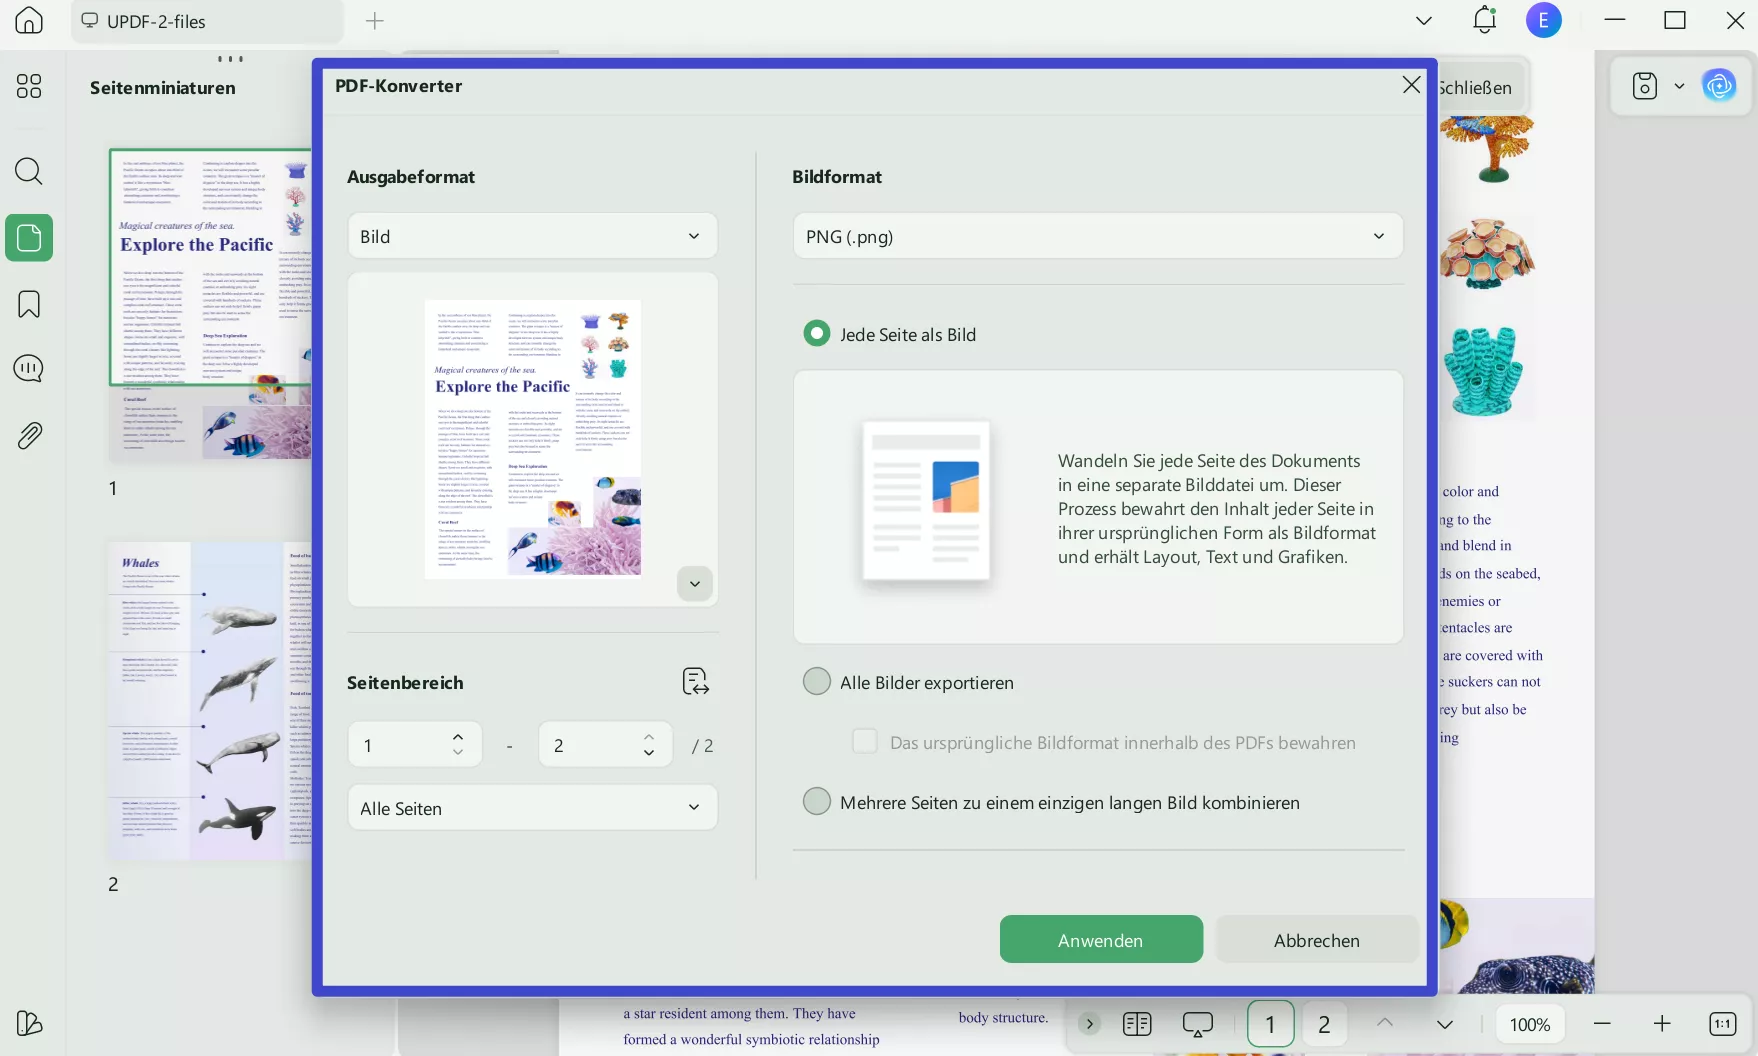1758x1056 pixels.
Task: Check 'Das ursprüngliche Bildformat' checkbox
Action: pos(865,742)
